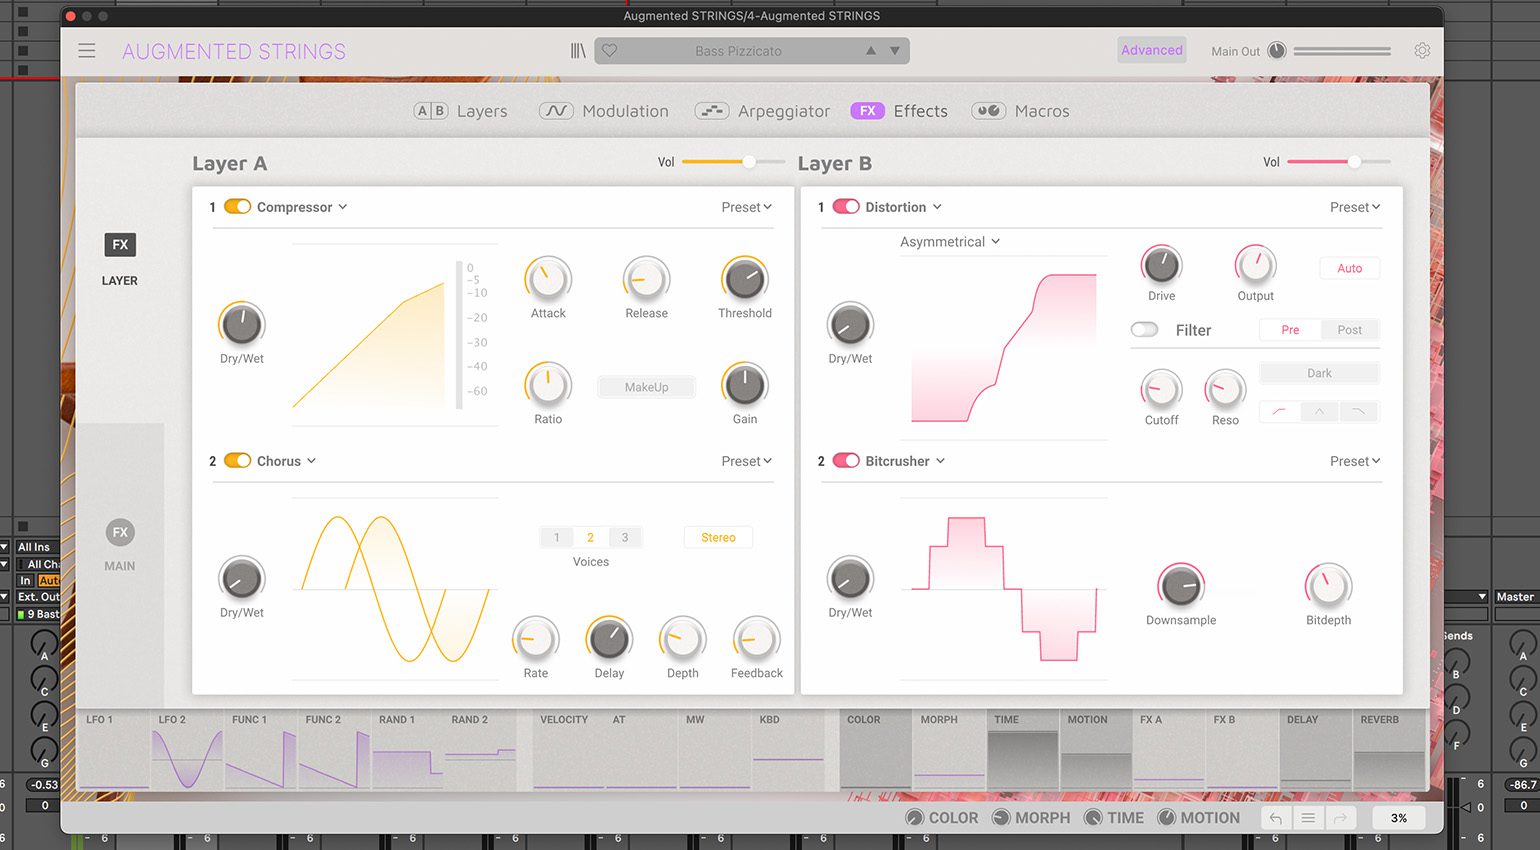Click Chorus Feedback knob
The image size is (1540, 850).
(757, 640)
